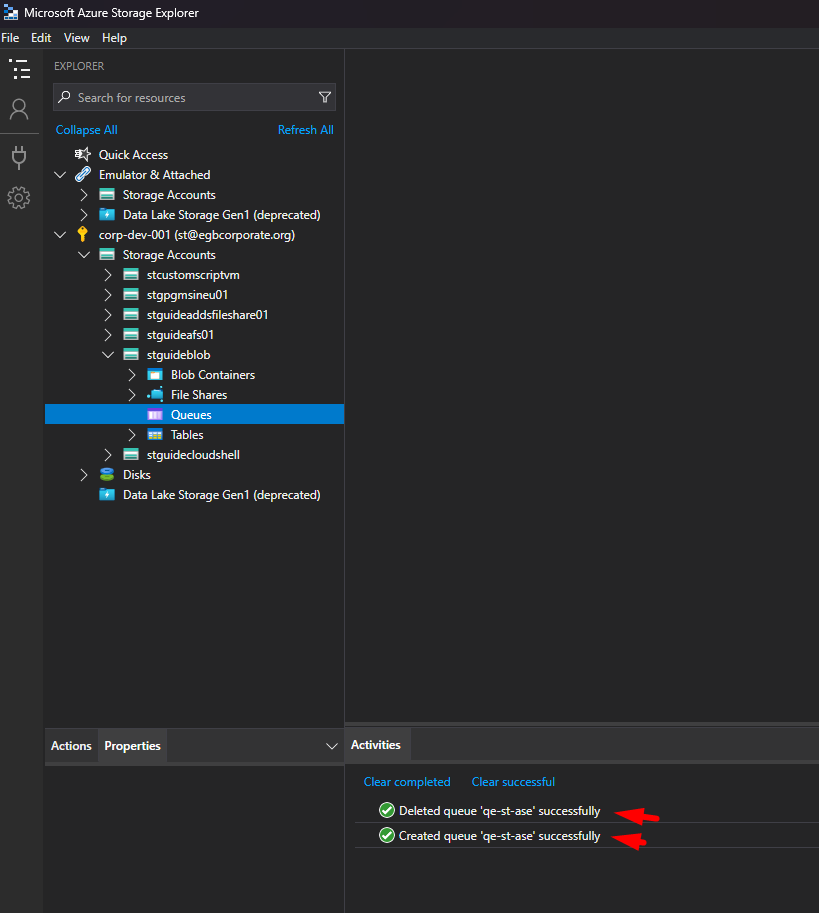Viewport: 819px width, 913px height.
Task: Click the stguidecloudshell storage icon
Action: 131,454
